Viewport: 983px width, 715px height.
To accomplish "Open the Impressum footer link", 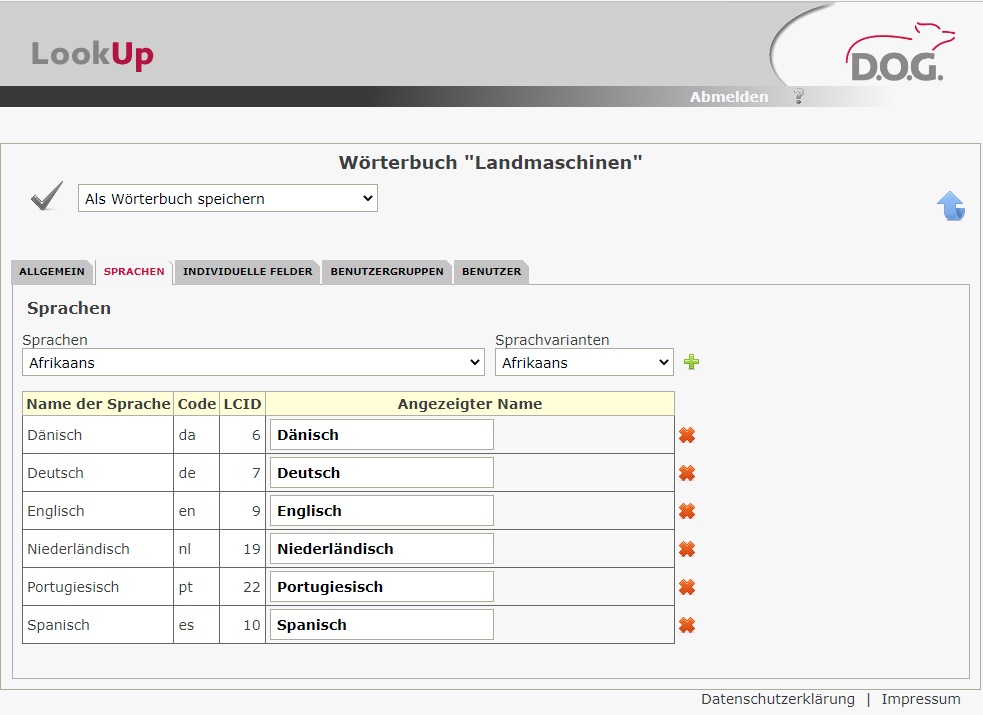I will pyautogui.click(x=920, y=699).
